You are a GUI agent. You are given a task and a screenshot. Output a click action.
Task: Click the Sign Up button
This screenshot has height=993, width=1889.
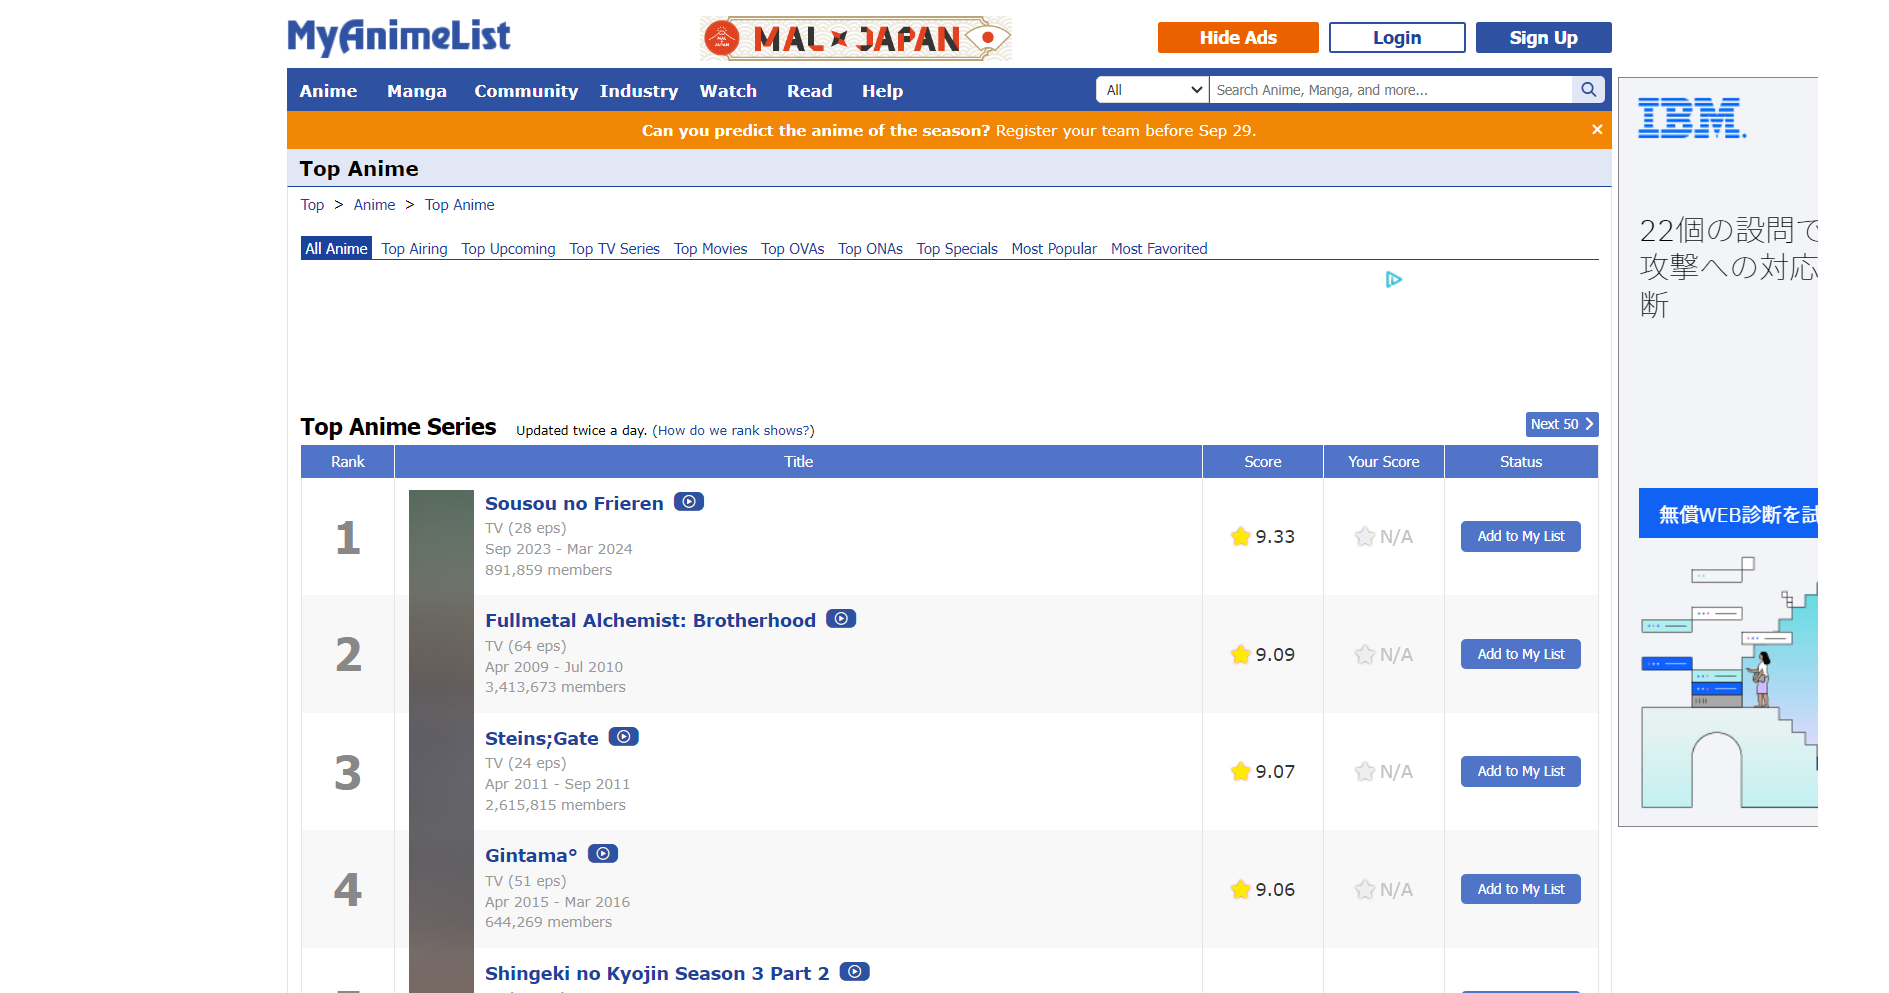(x=1543, y=38)
